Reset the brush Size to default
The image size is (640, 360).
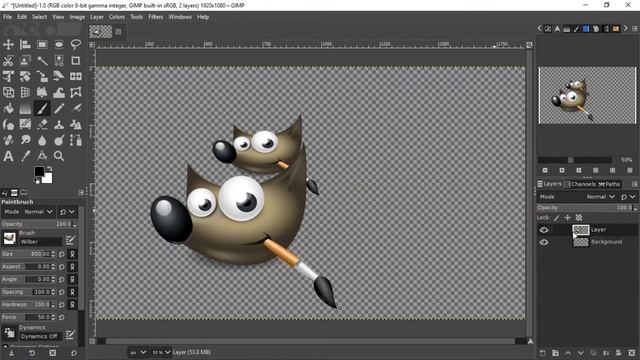62,254
